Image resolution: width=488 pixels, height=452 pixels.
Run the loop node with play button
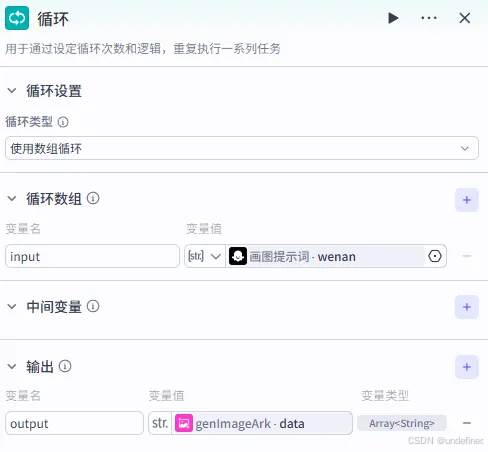click(x=393, y=18)
